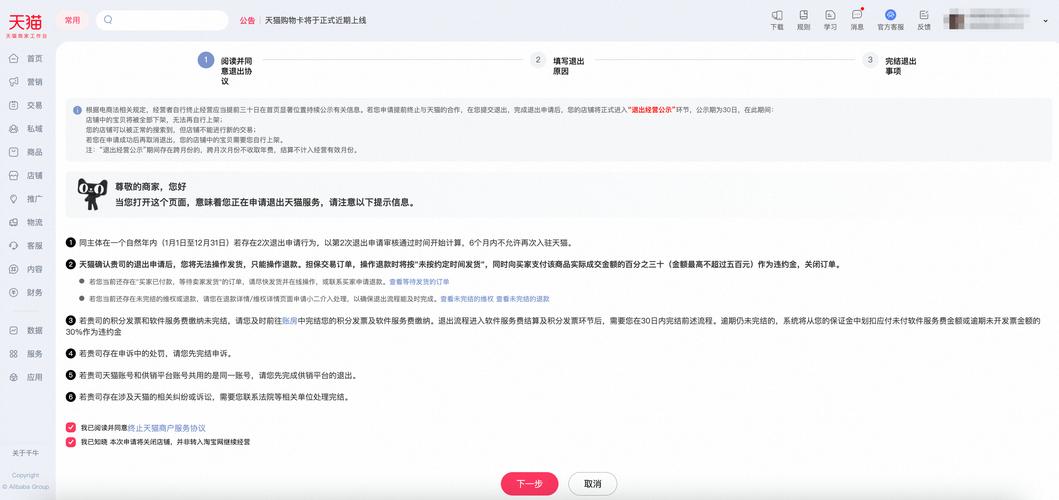Open the 商品 product icon in sidebar

tap(14, 152)
